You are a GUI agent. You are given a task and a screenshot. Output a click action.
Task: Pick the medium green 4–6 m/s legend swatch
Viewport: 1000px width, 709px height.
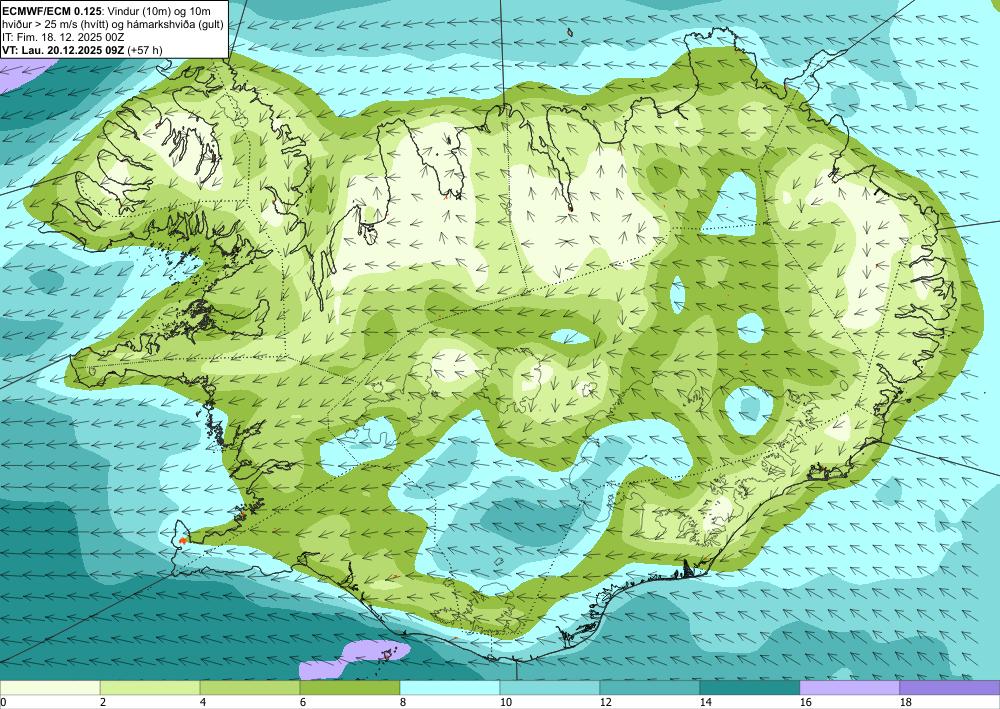(250, 688)
